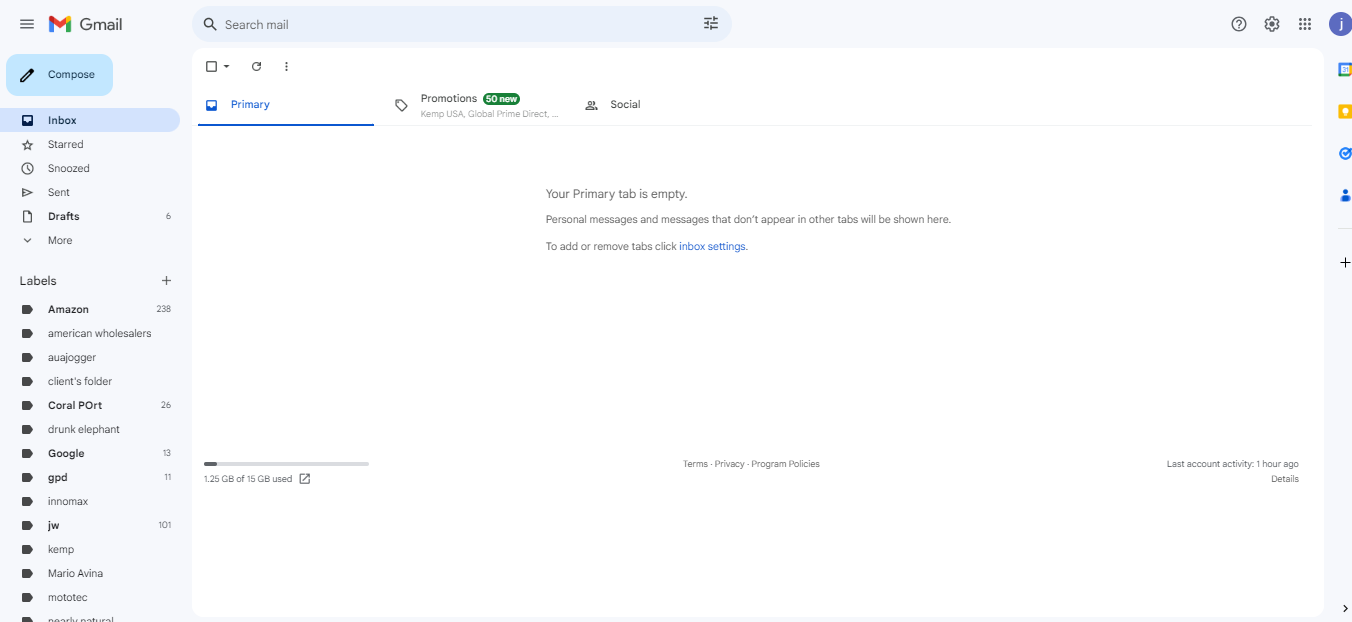The height and width of the screenshot is (622, 1352).
Task: Expand the select dropdown arrow
Action: pos(227,67)
